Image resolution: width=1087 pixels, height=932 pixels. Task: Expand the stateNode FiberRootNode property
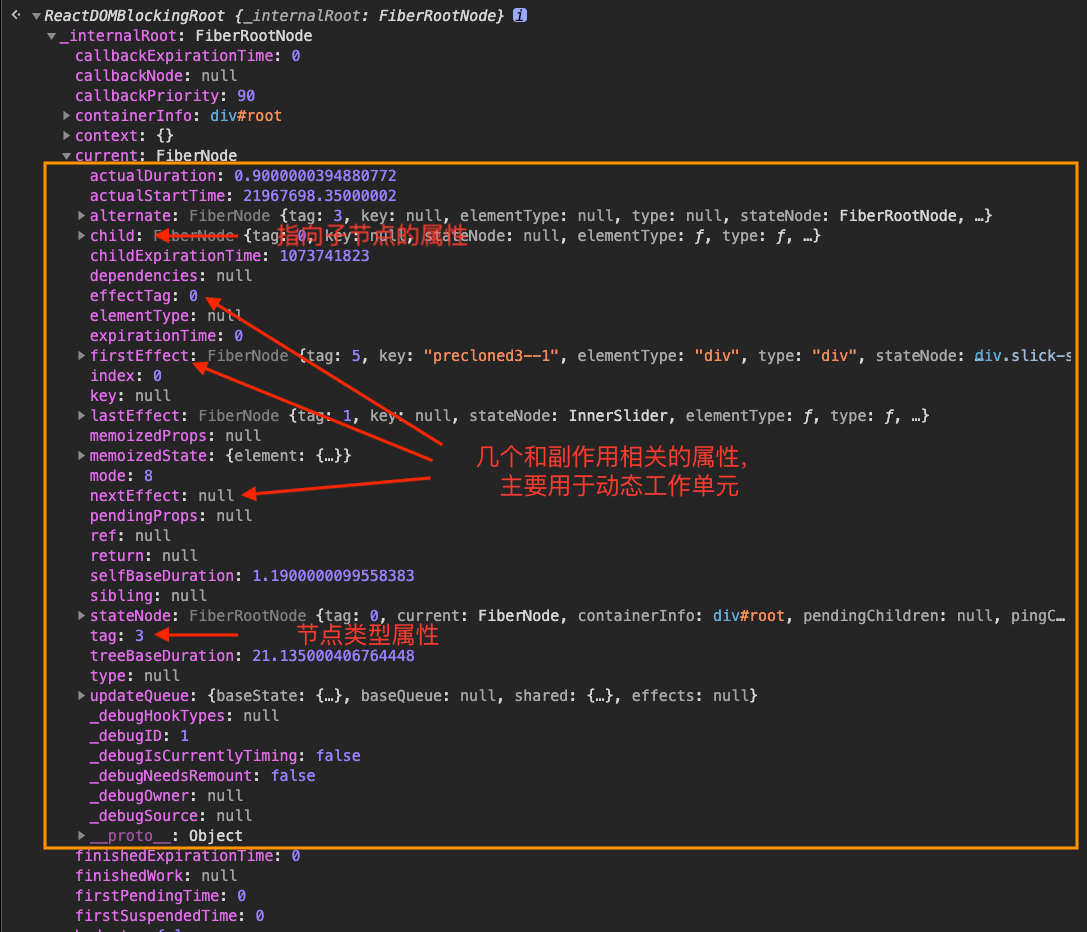coord(81,616)
